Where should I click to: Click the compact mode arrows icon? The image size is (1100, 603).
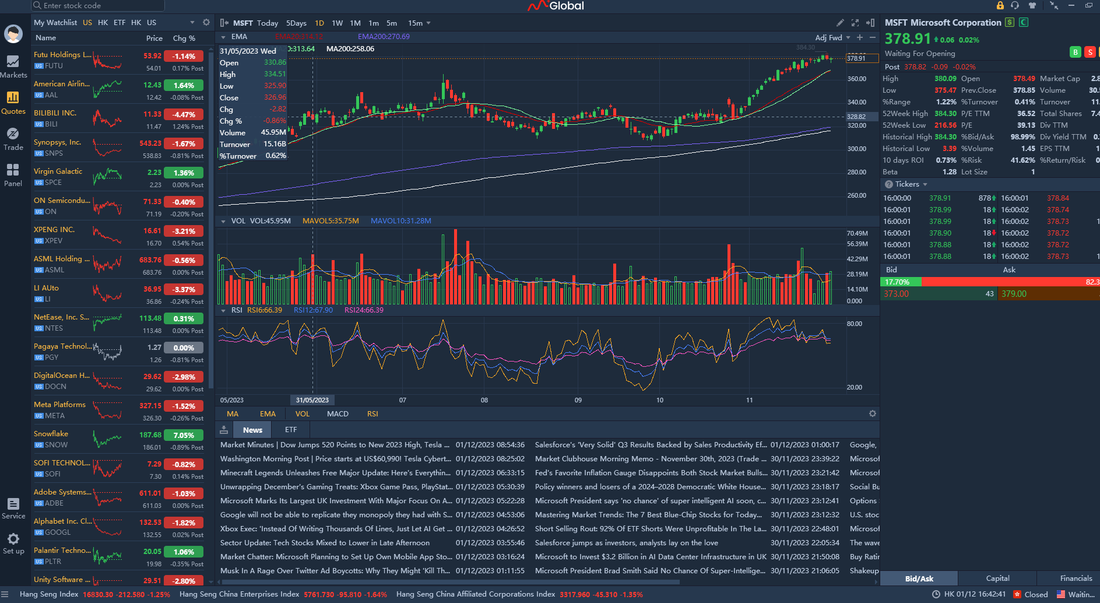[1054, 6]
